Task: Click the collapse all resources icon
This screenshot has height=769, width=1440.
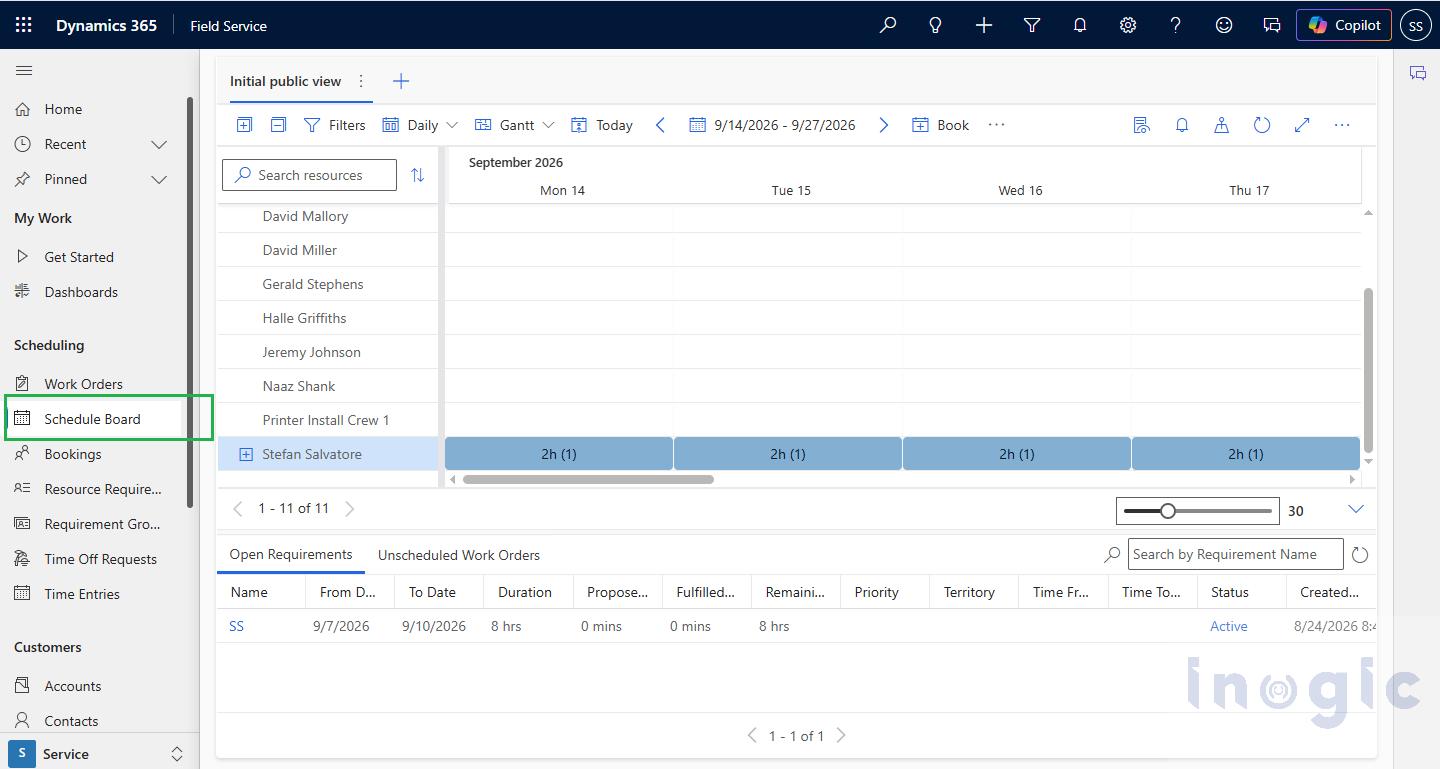Action: pos(279,125)
